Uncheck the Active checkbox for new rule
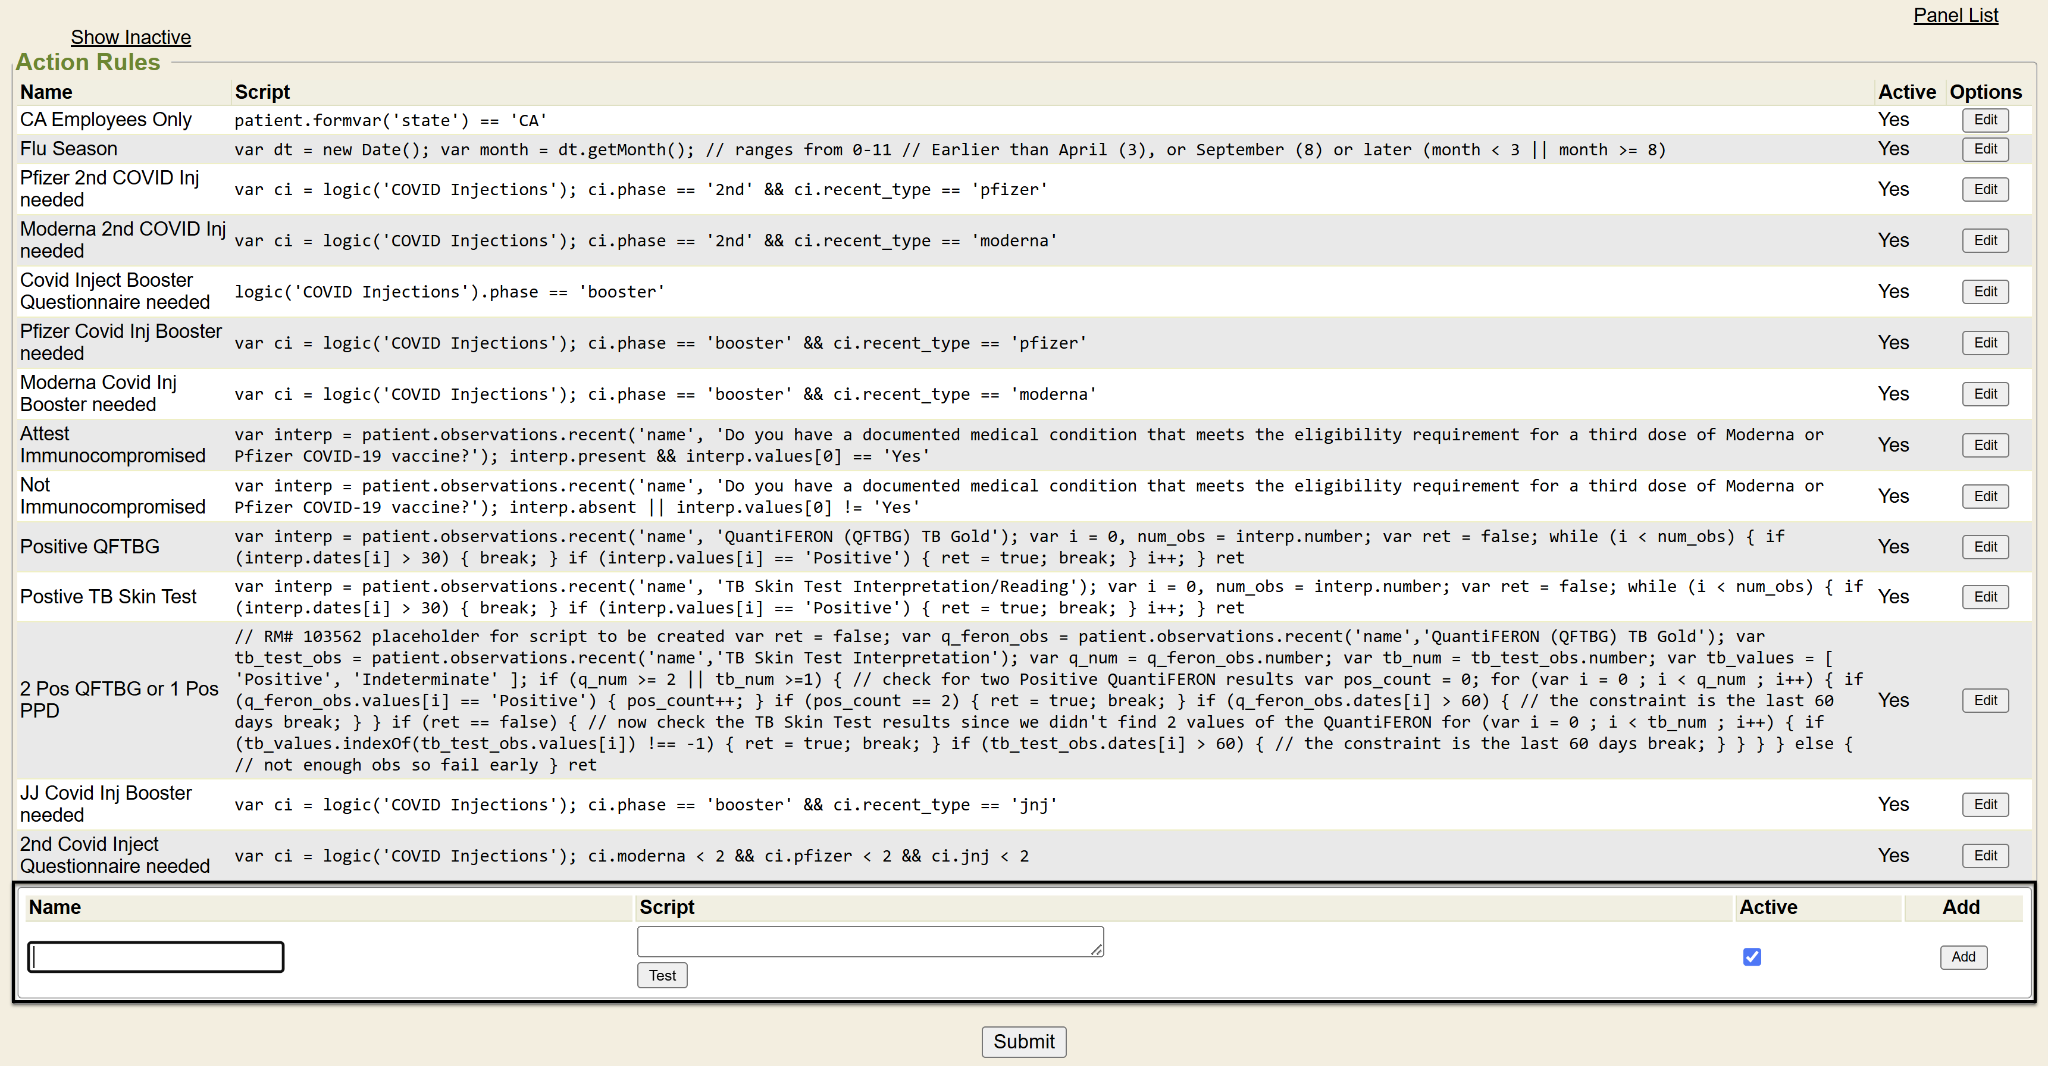Image resolution: width=2048 pixels, height=1066 pixels. point(1751,957)
